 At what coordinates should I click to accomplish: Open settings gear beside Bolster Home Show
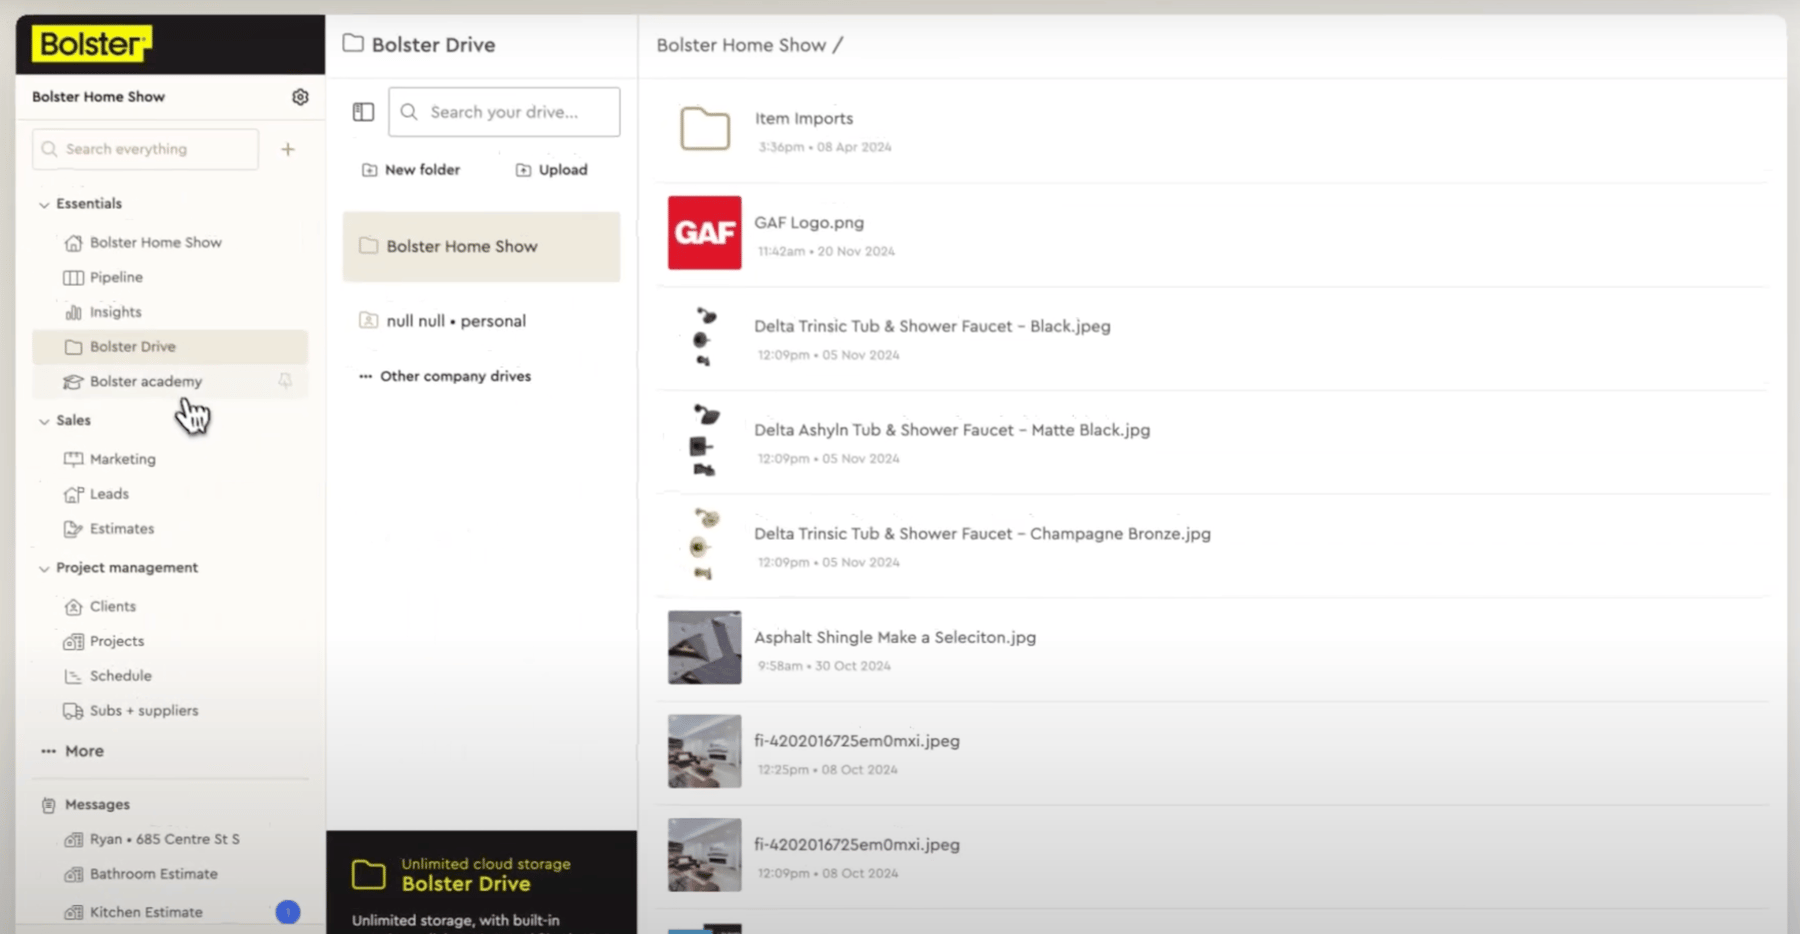300,97
